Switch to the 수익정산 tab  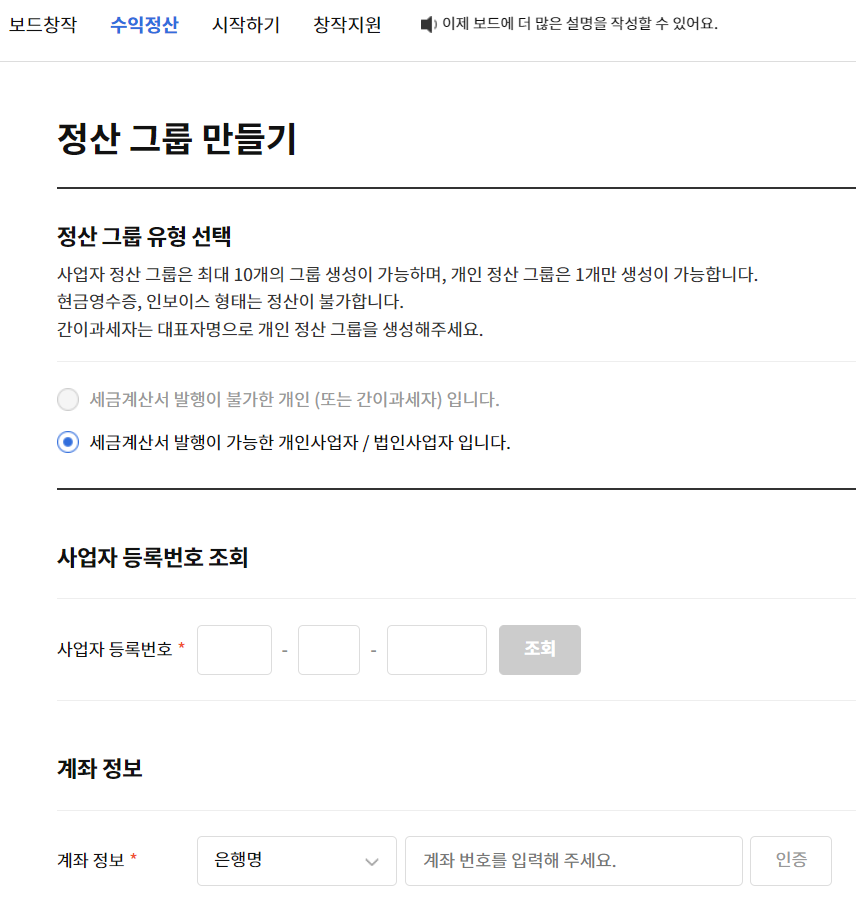tap(144, 25)
